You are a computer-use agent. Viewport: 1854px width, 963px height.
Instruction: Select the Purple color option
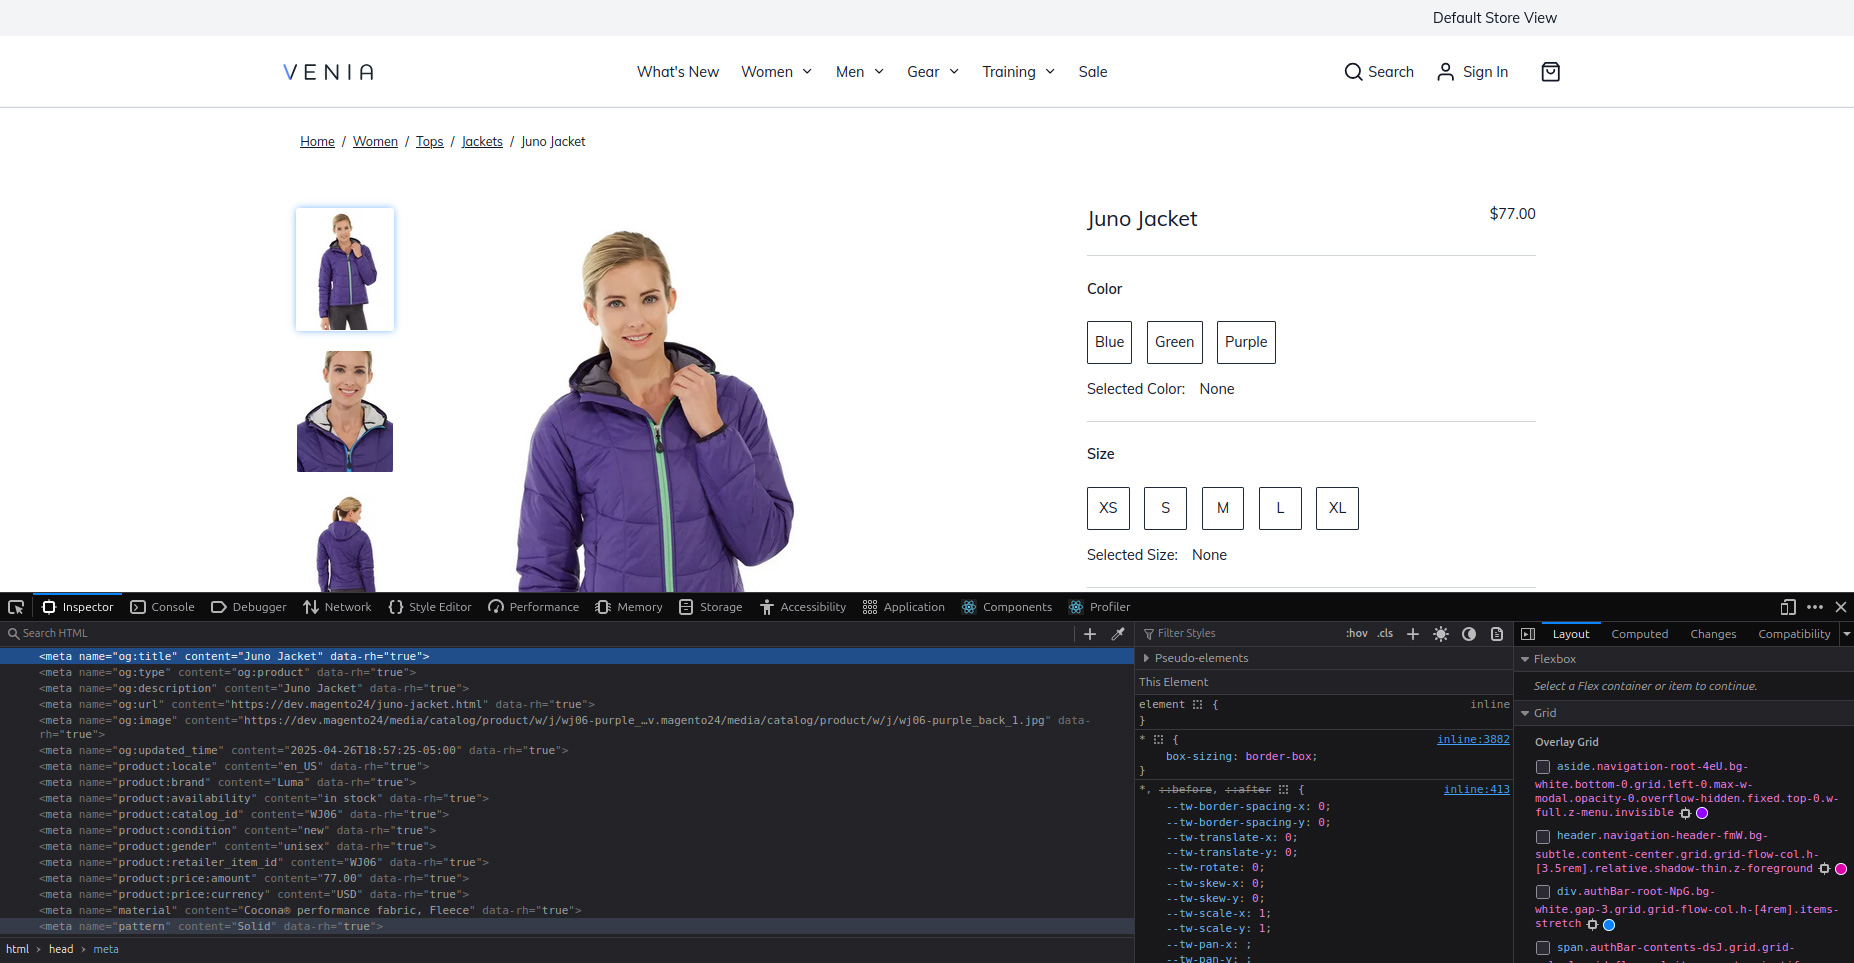[x=1246, y=342]
